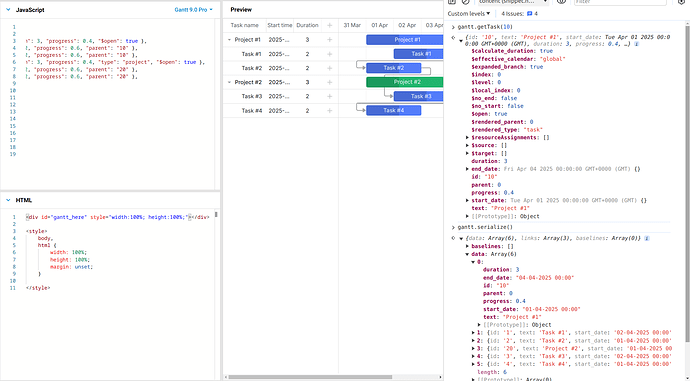Click plus icon in Task #1 row

pos(329,54)
